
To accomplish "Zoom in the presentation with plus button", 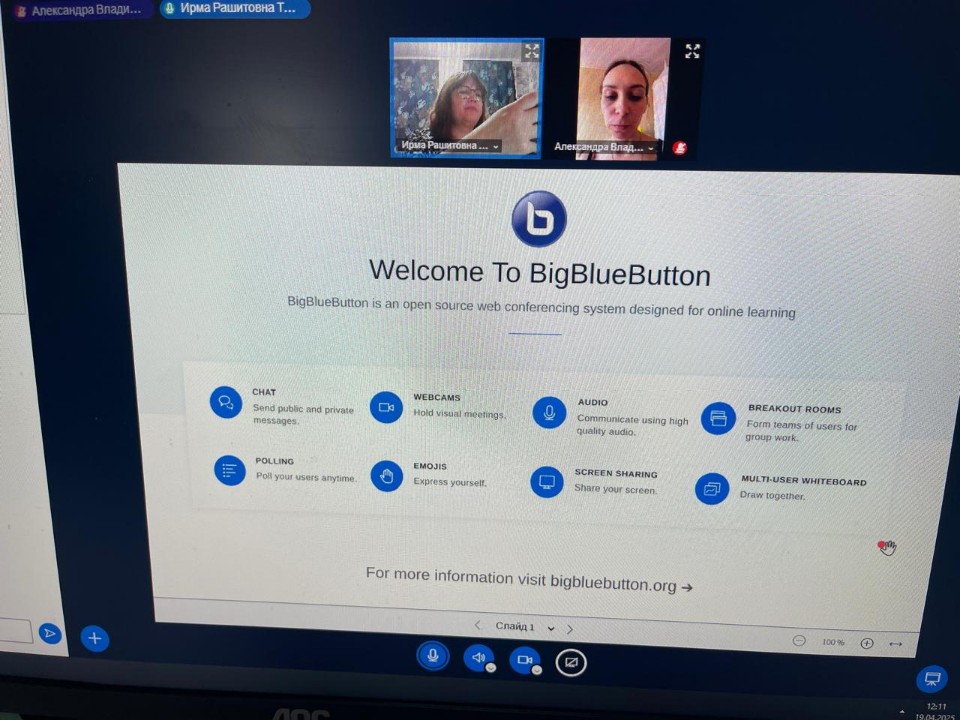I will (867, 643).
